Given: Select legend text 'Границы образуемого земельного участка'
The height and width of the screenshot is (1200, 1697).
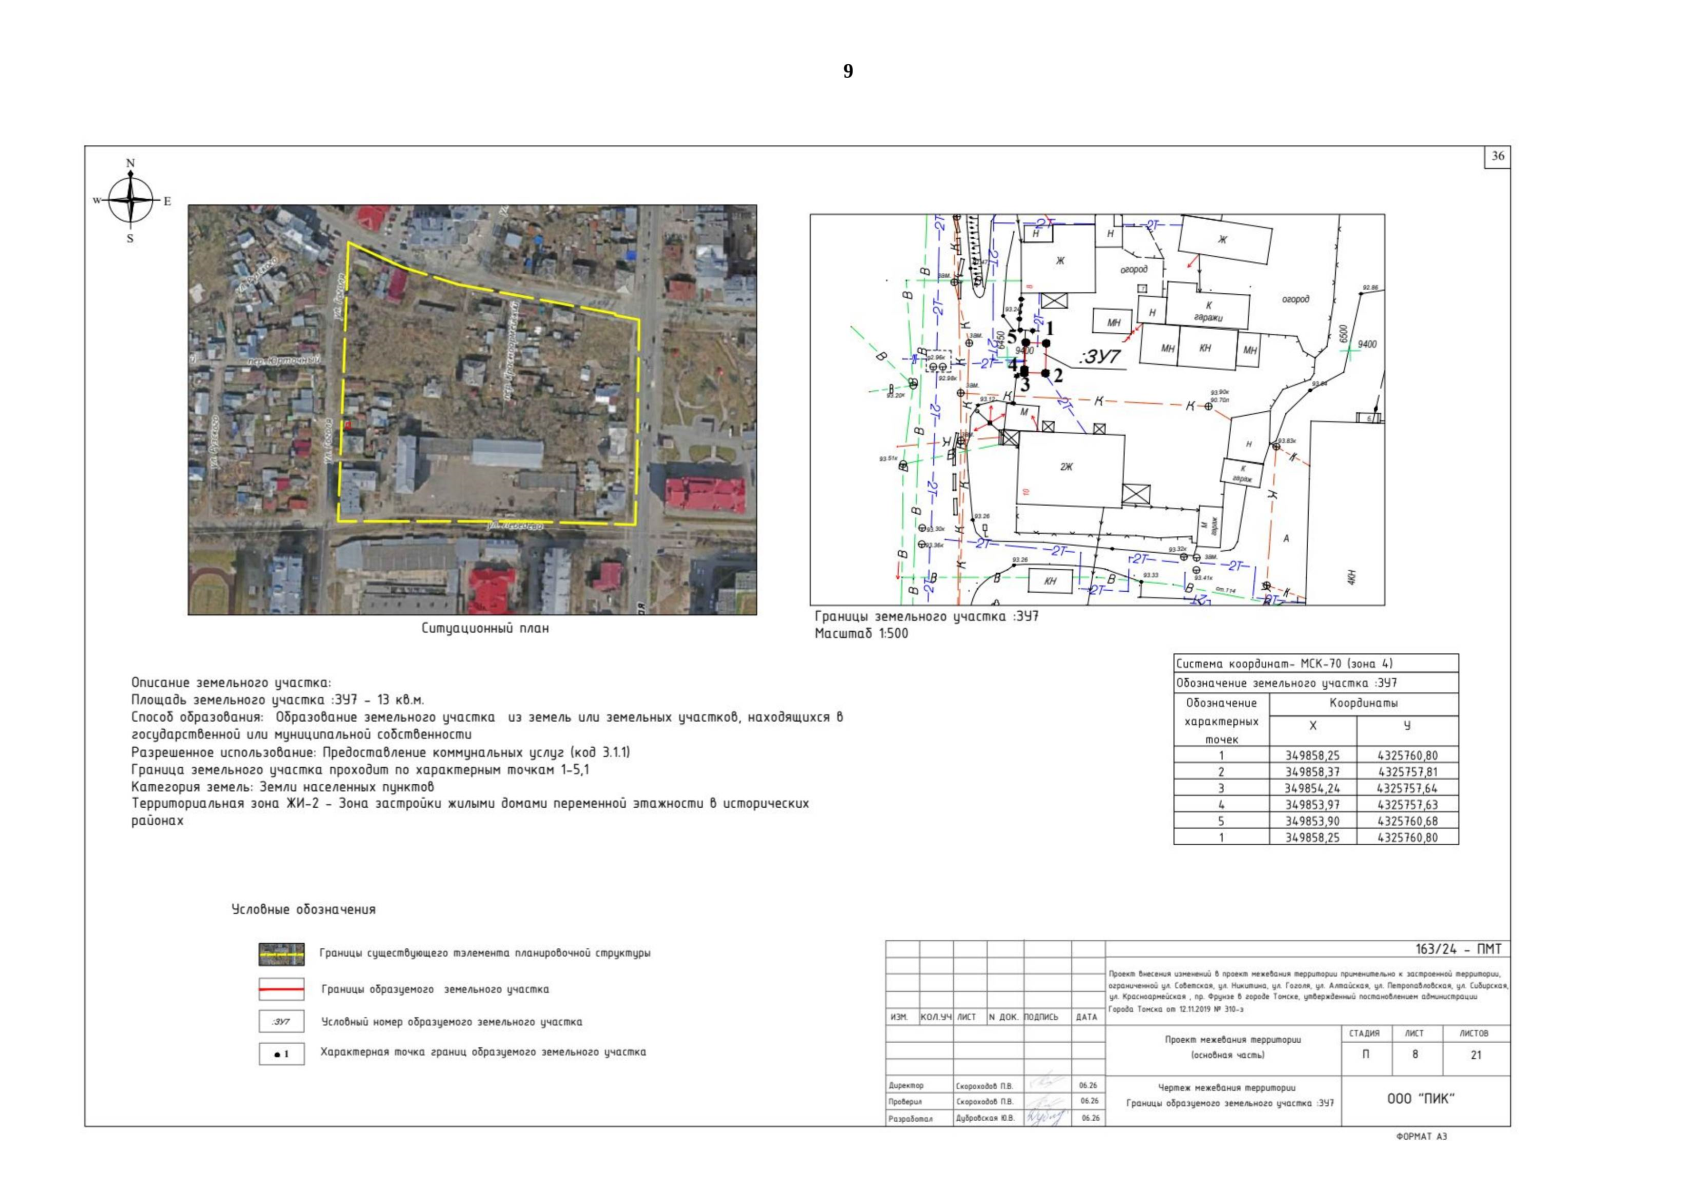Looking at the screenshot, I should click(435, 990).
